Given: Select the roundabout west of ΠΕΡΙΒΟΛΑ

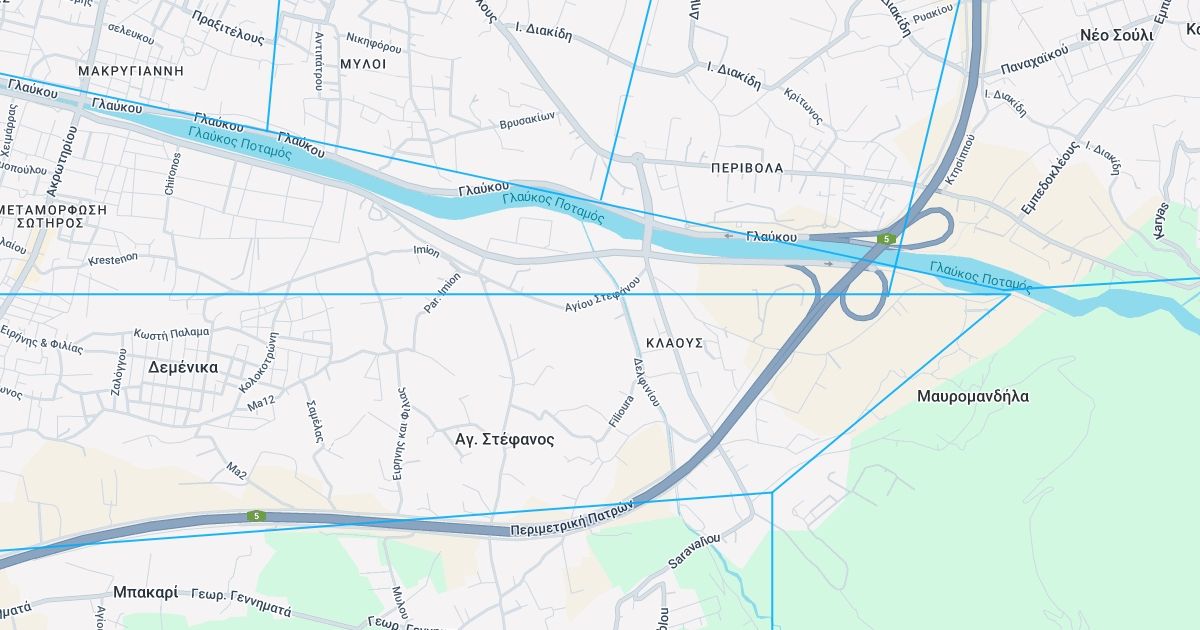Looking at the screenshot, I should tap(637, 158).
